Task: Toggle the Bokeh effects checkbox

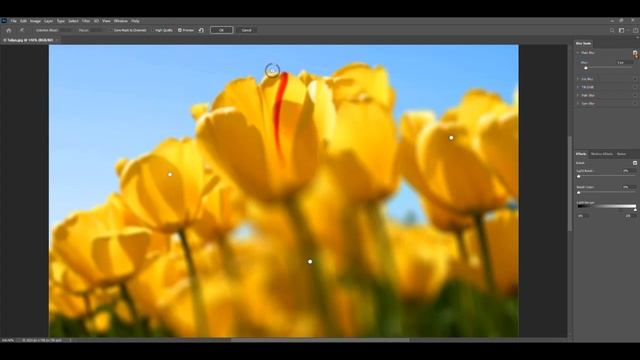Action: click(635, 163)
